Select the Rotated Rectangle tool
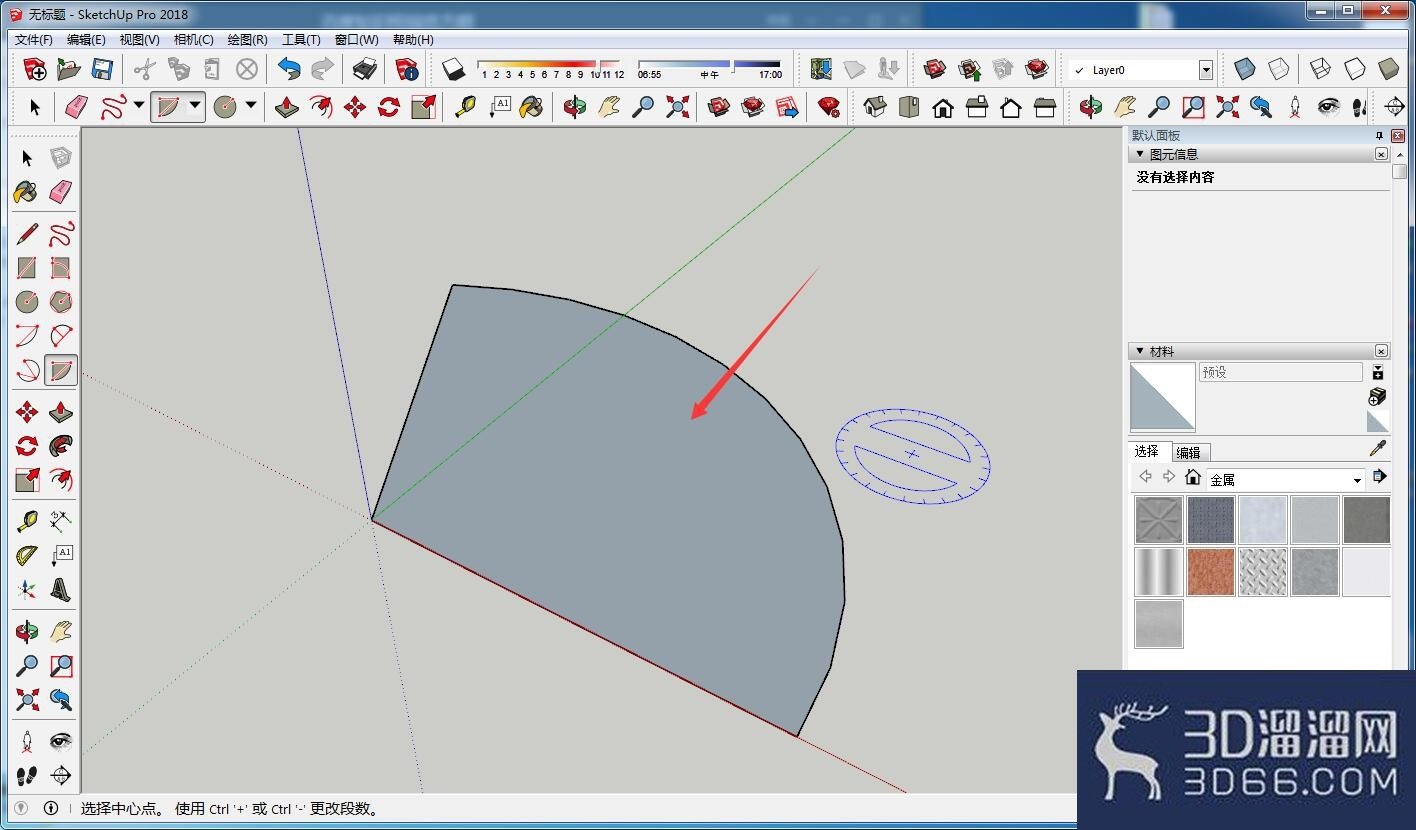The height and width of the screenshot is (830, 1416). tap(61, 268)
